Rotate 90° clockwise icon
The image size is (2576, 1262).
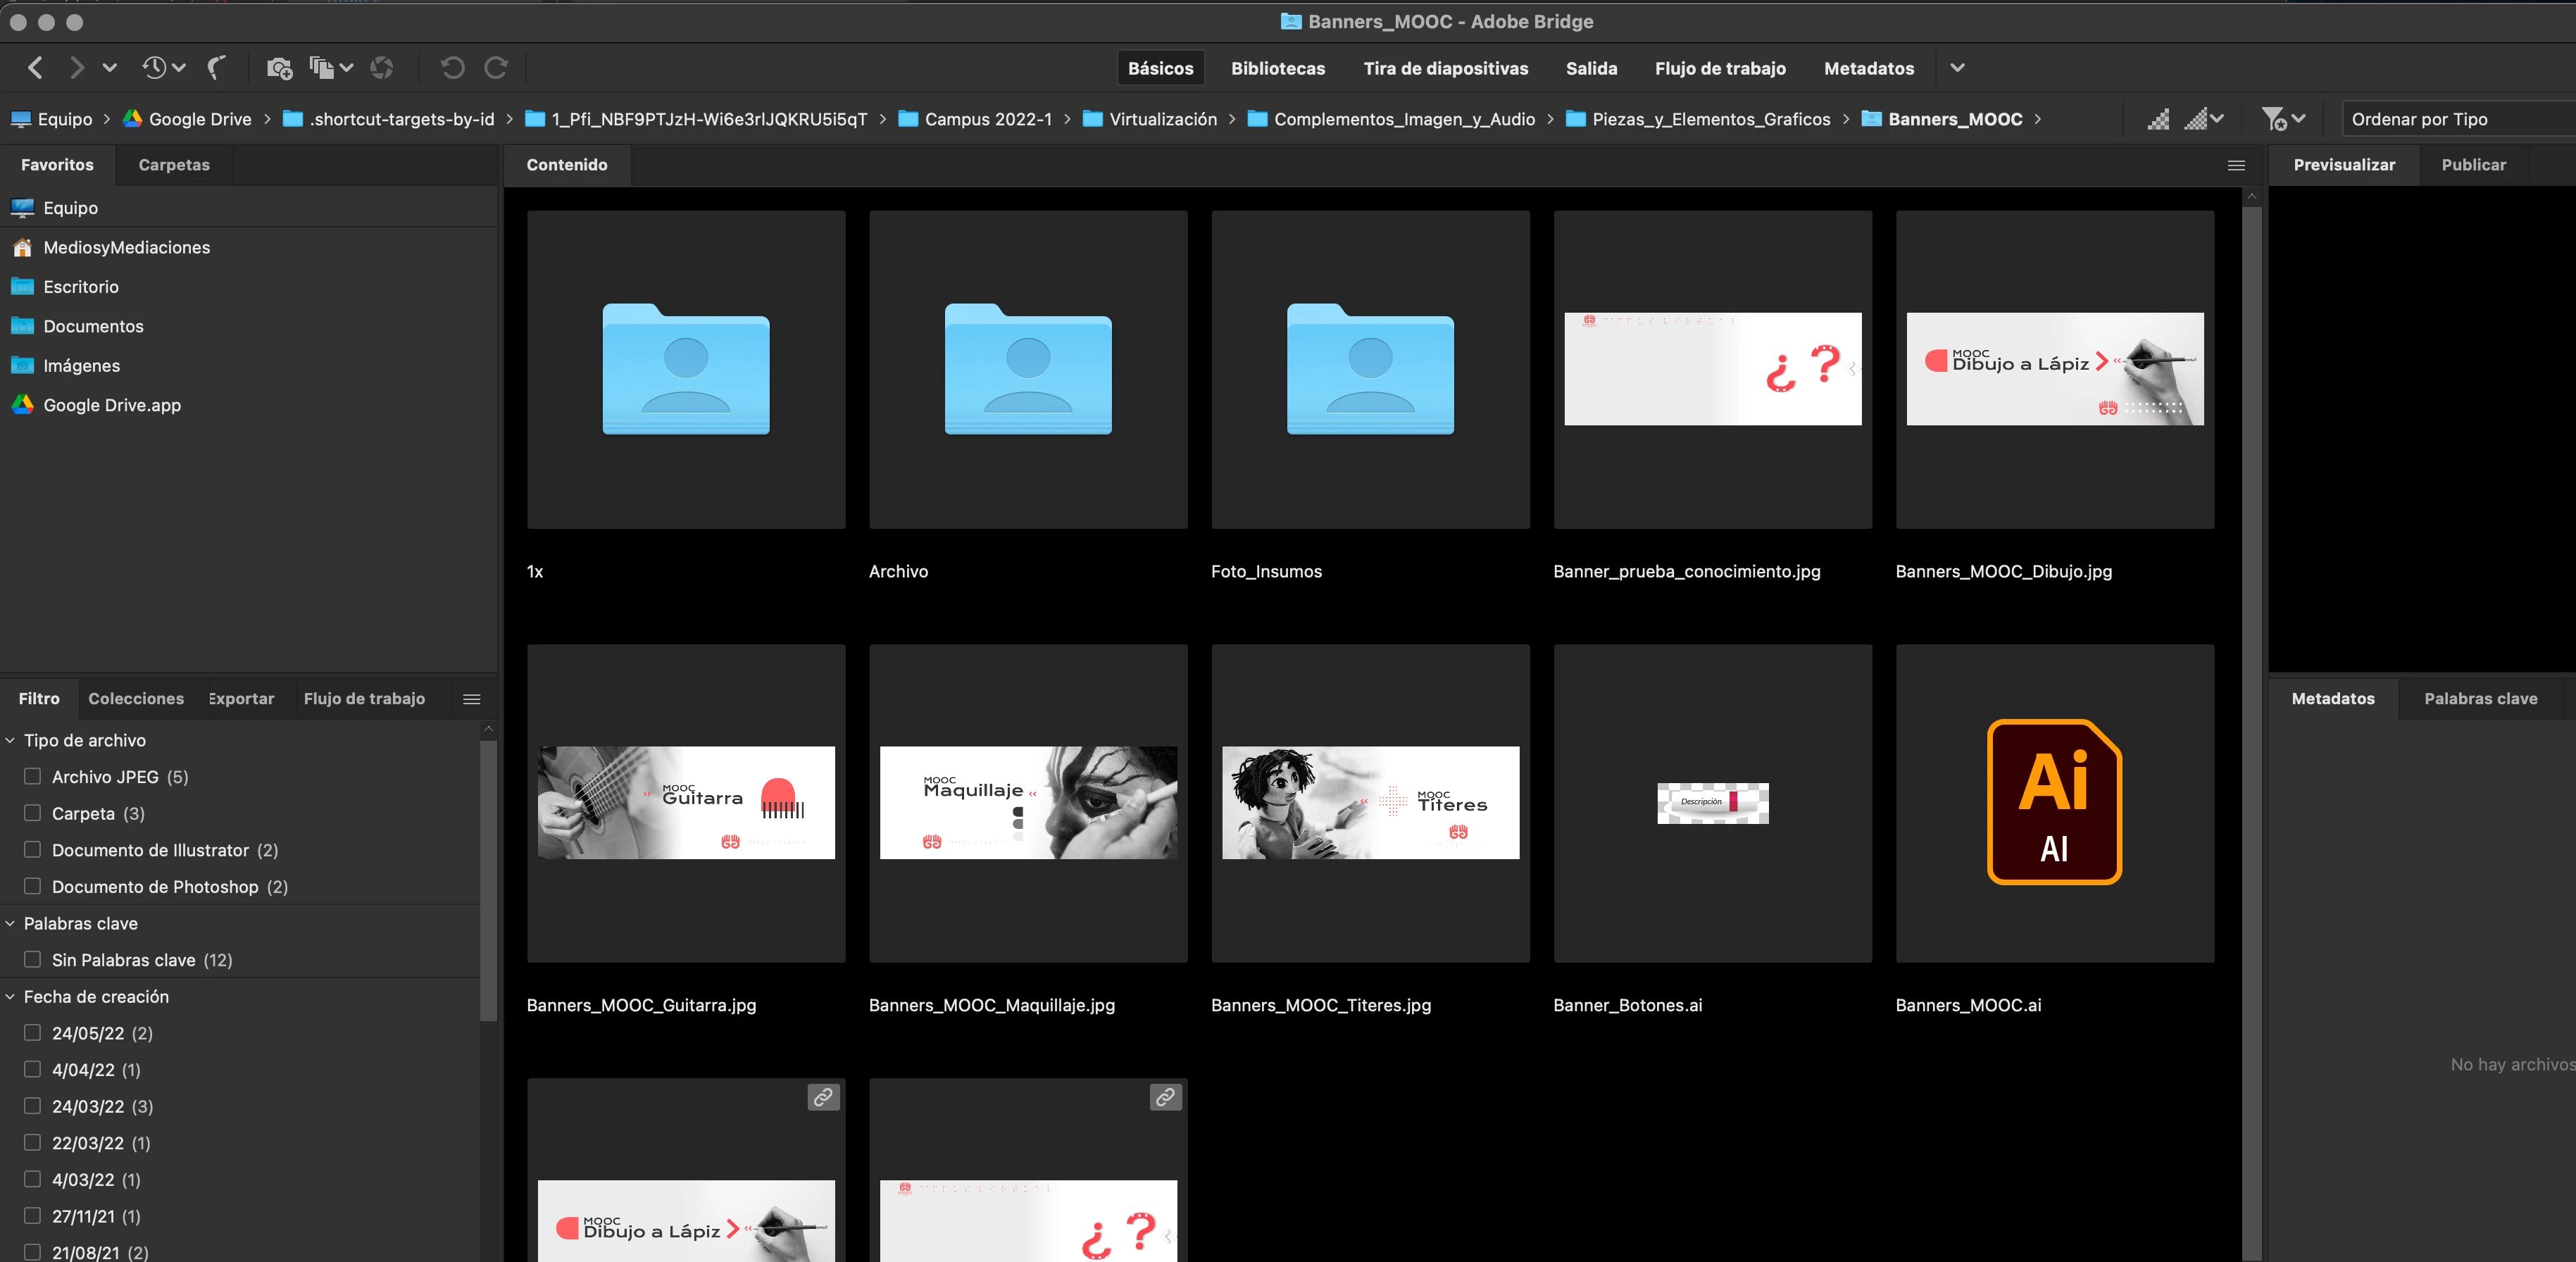tap(496, 68)
